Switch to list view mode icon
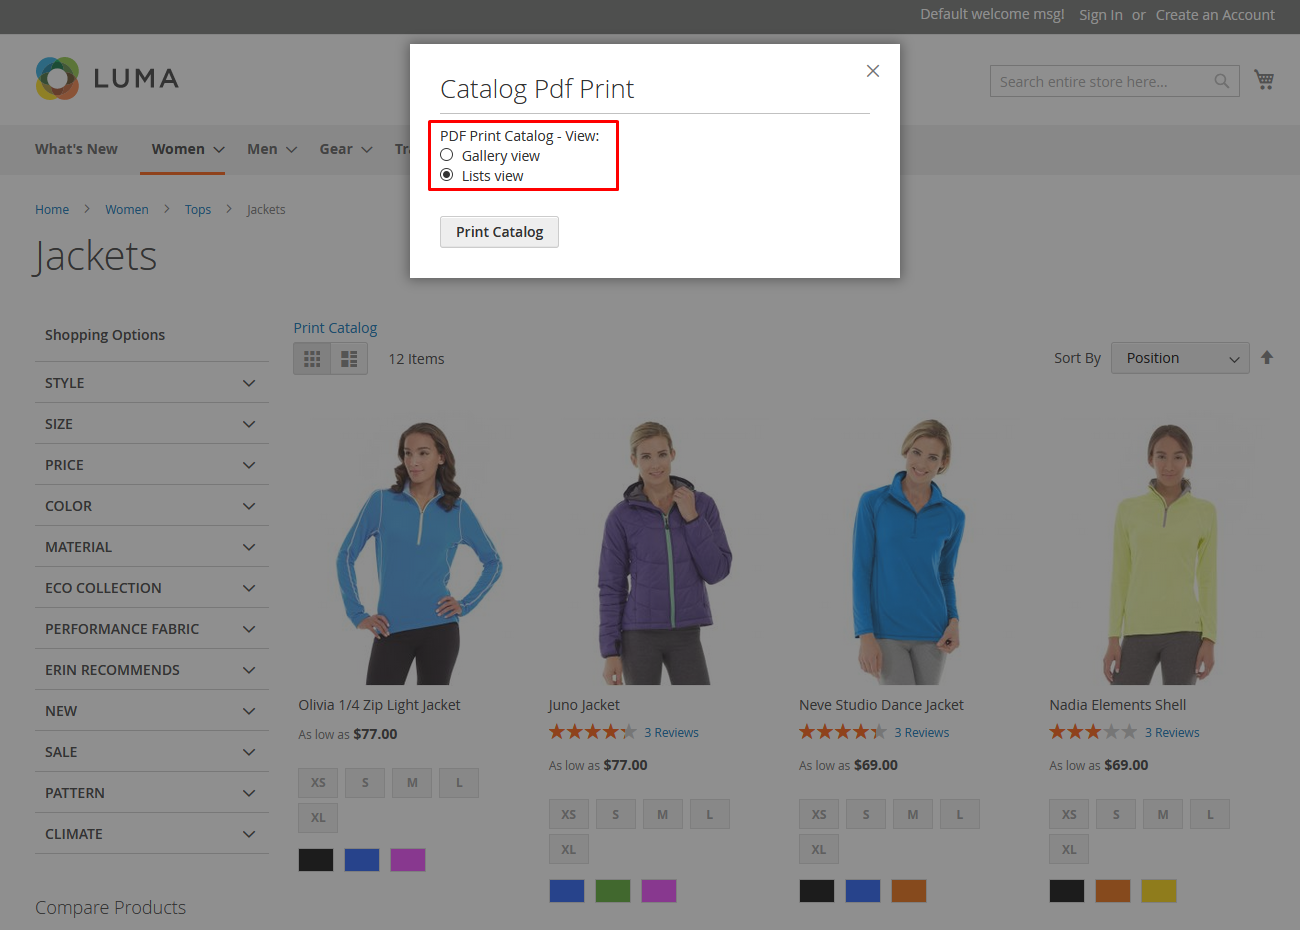This screenshot has height=930, width=1300. (x=349, y=359)
